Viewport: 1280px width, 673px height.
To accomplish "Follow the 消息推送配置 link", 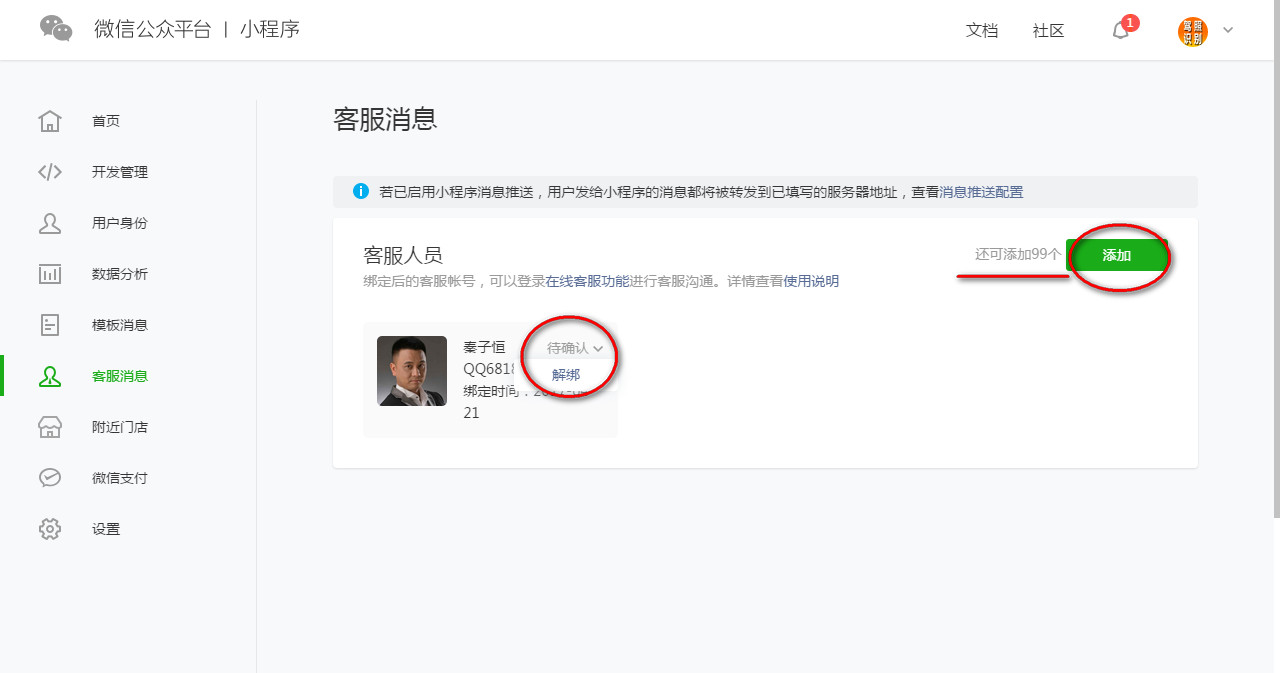I will pos(981,192).
